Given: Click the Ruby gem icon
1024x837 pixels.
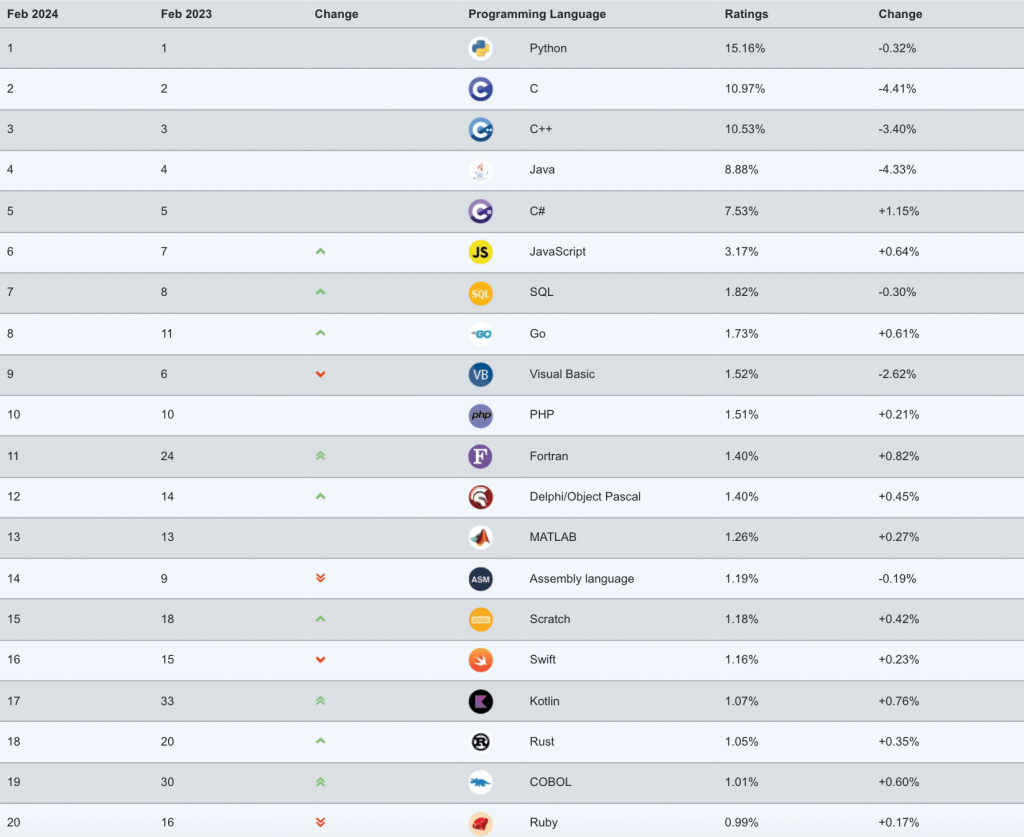Looking at the screenshot, I should tap(480, 823).
